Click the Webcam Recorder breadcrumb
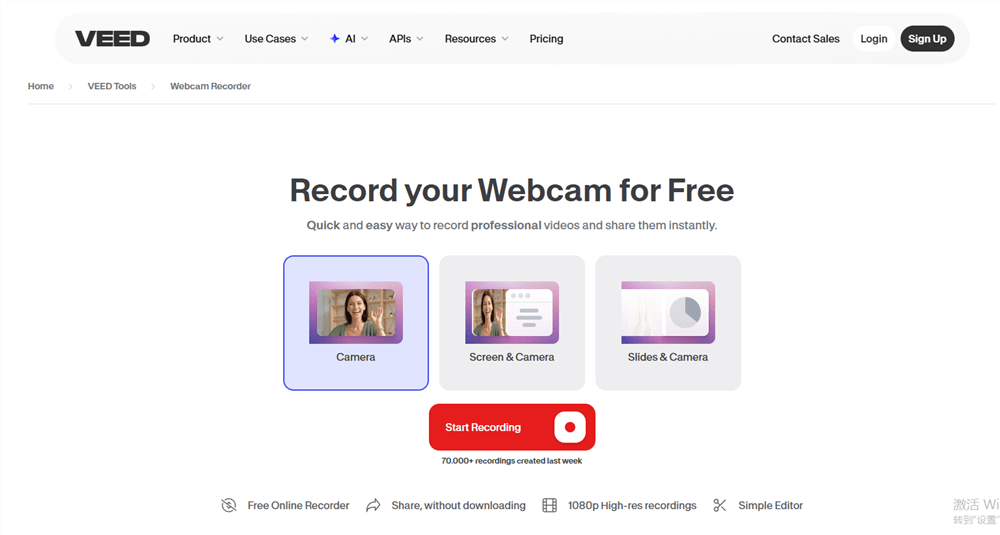This screenshot has height=535, width=1000. pos(210,86)
